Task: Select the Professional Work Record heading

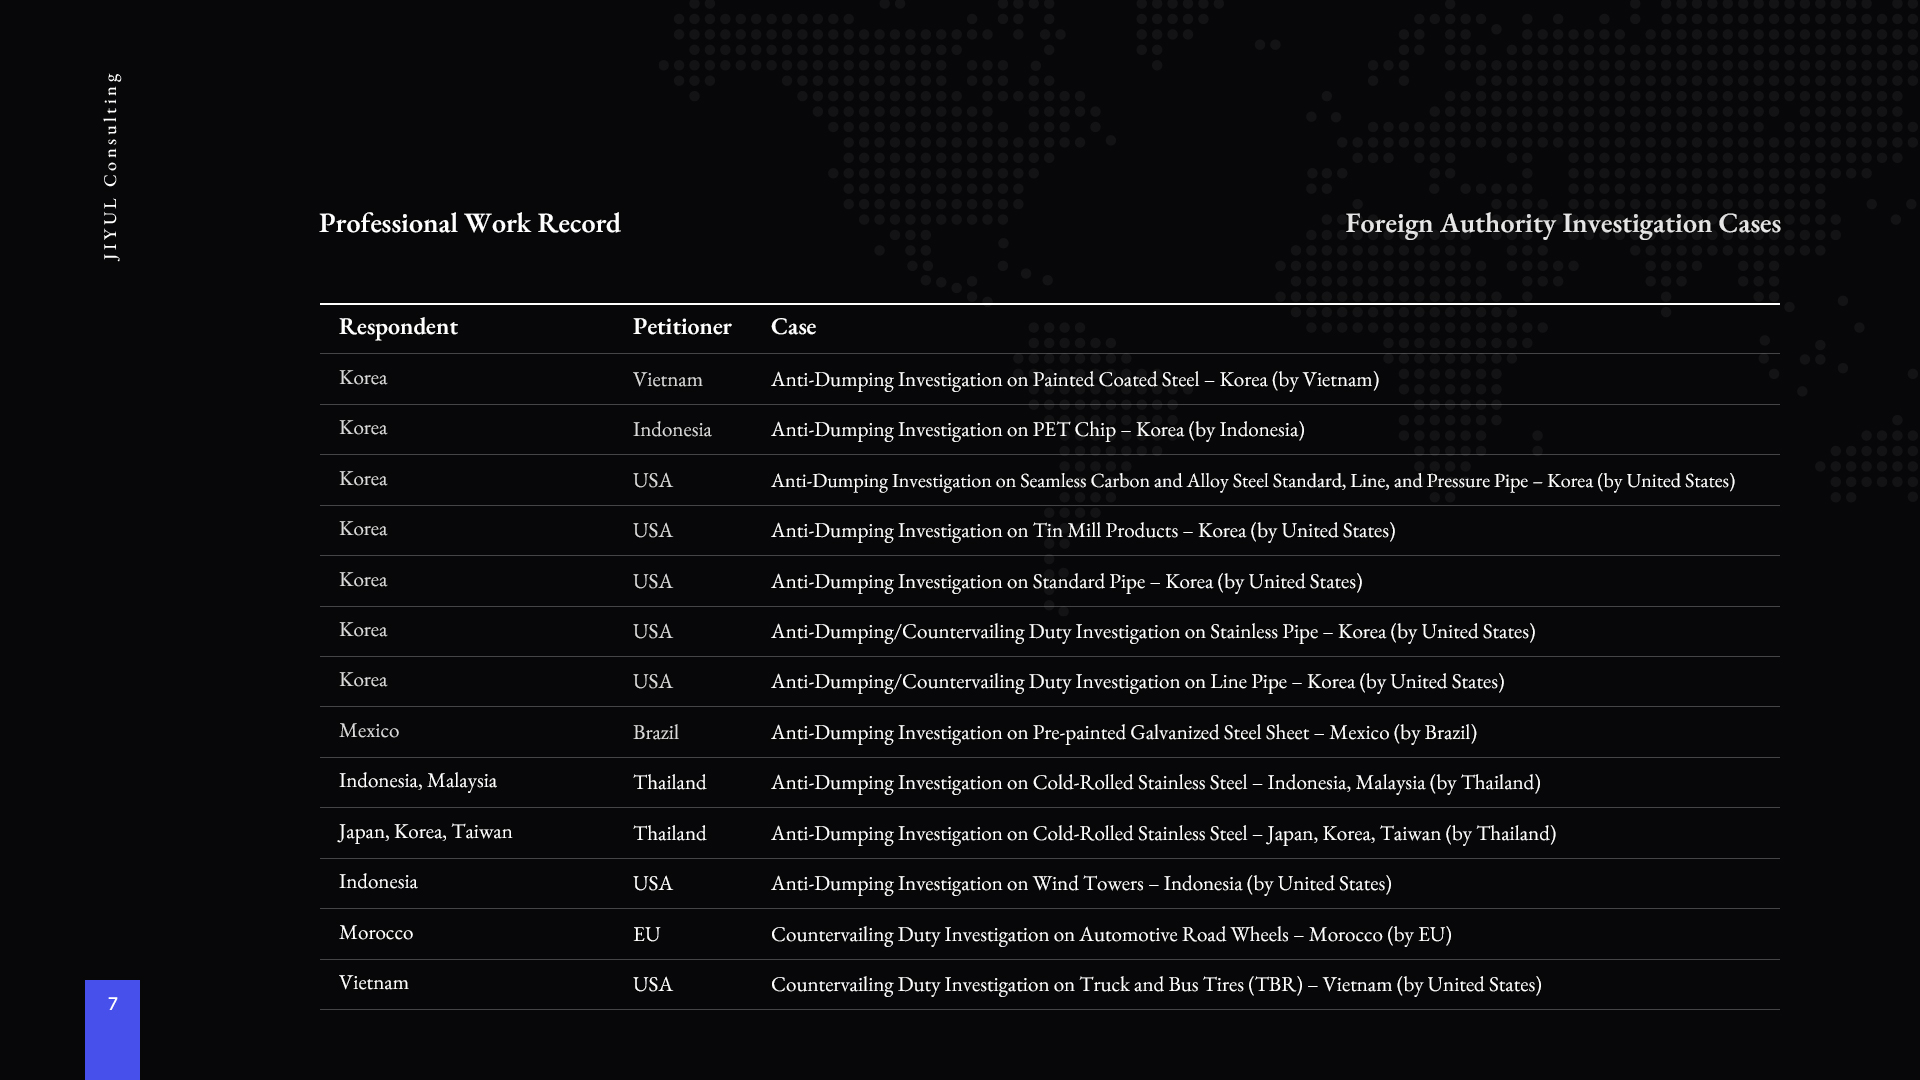Action: [469, 223]
